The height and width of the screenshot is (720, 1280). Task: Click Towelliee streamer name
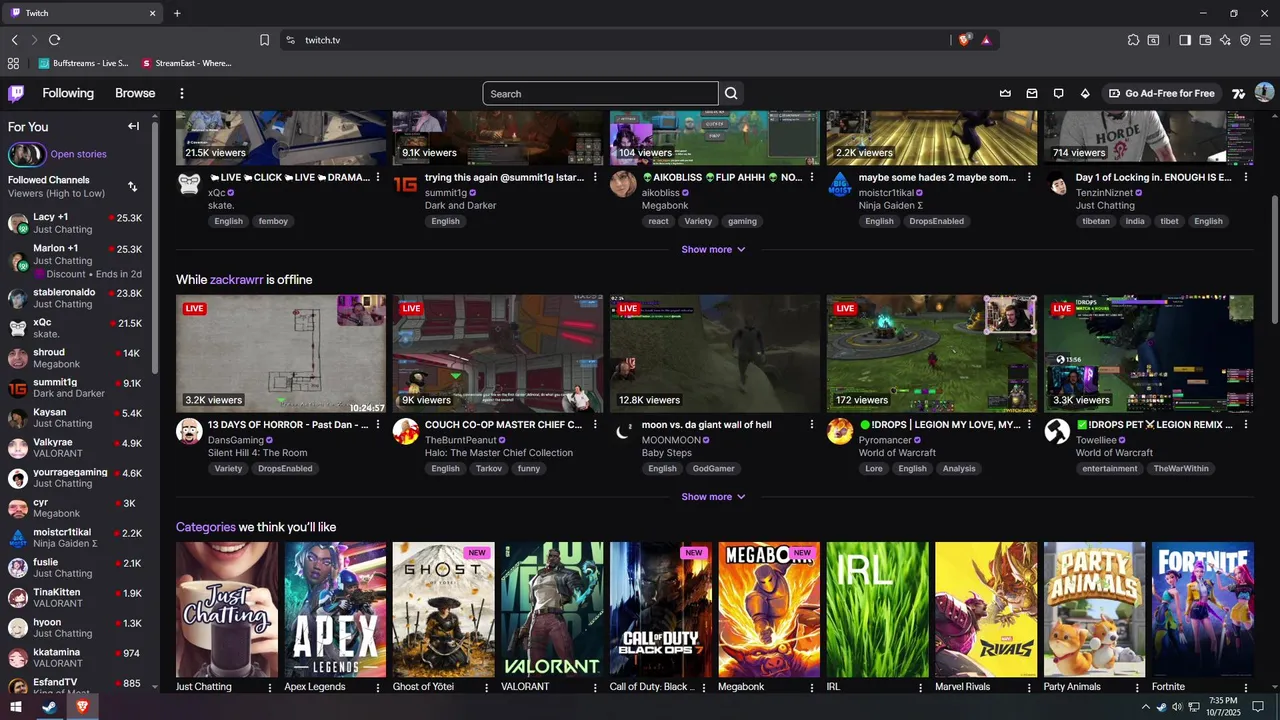click(1095, 440)
